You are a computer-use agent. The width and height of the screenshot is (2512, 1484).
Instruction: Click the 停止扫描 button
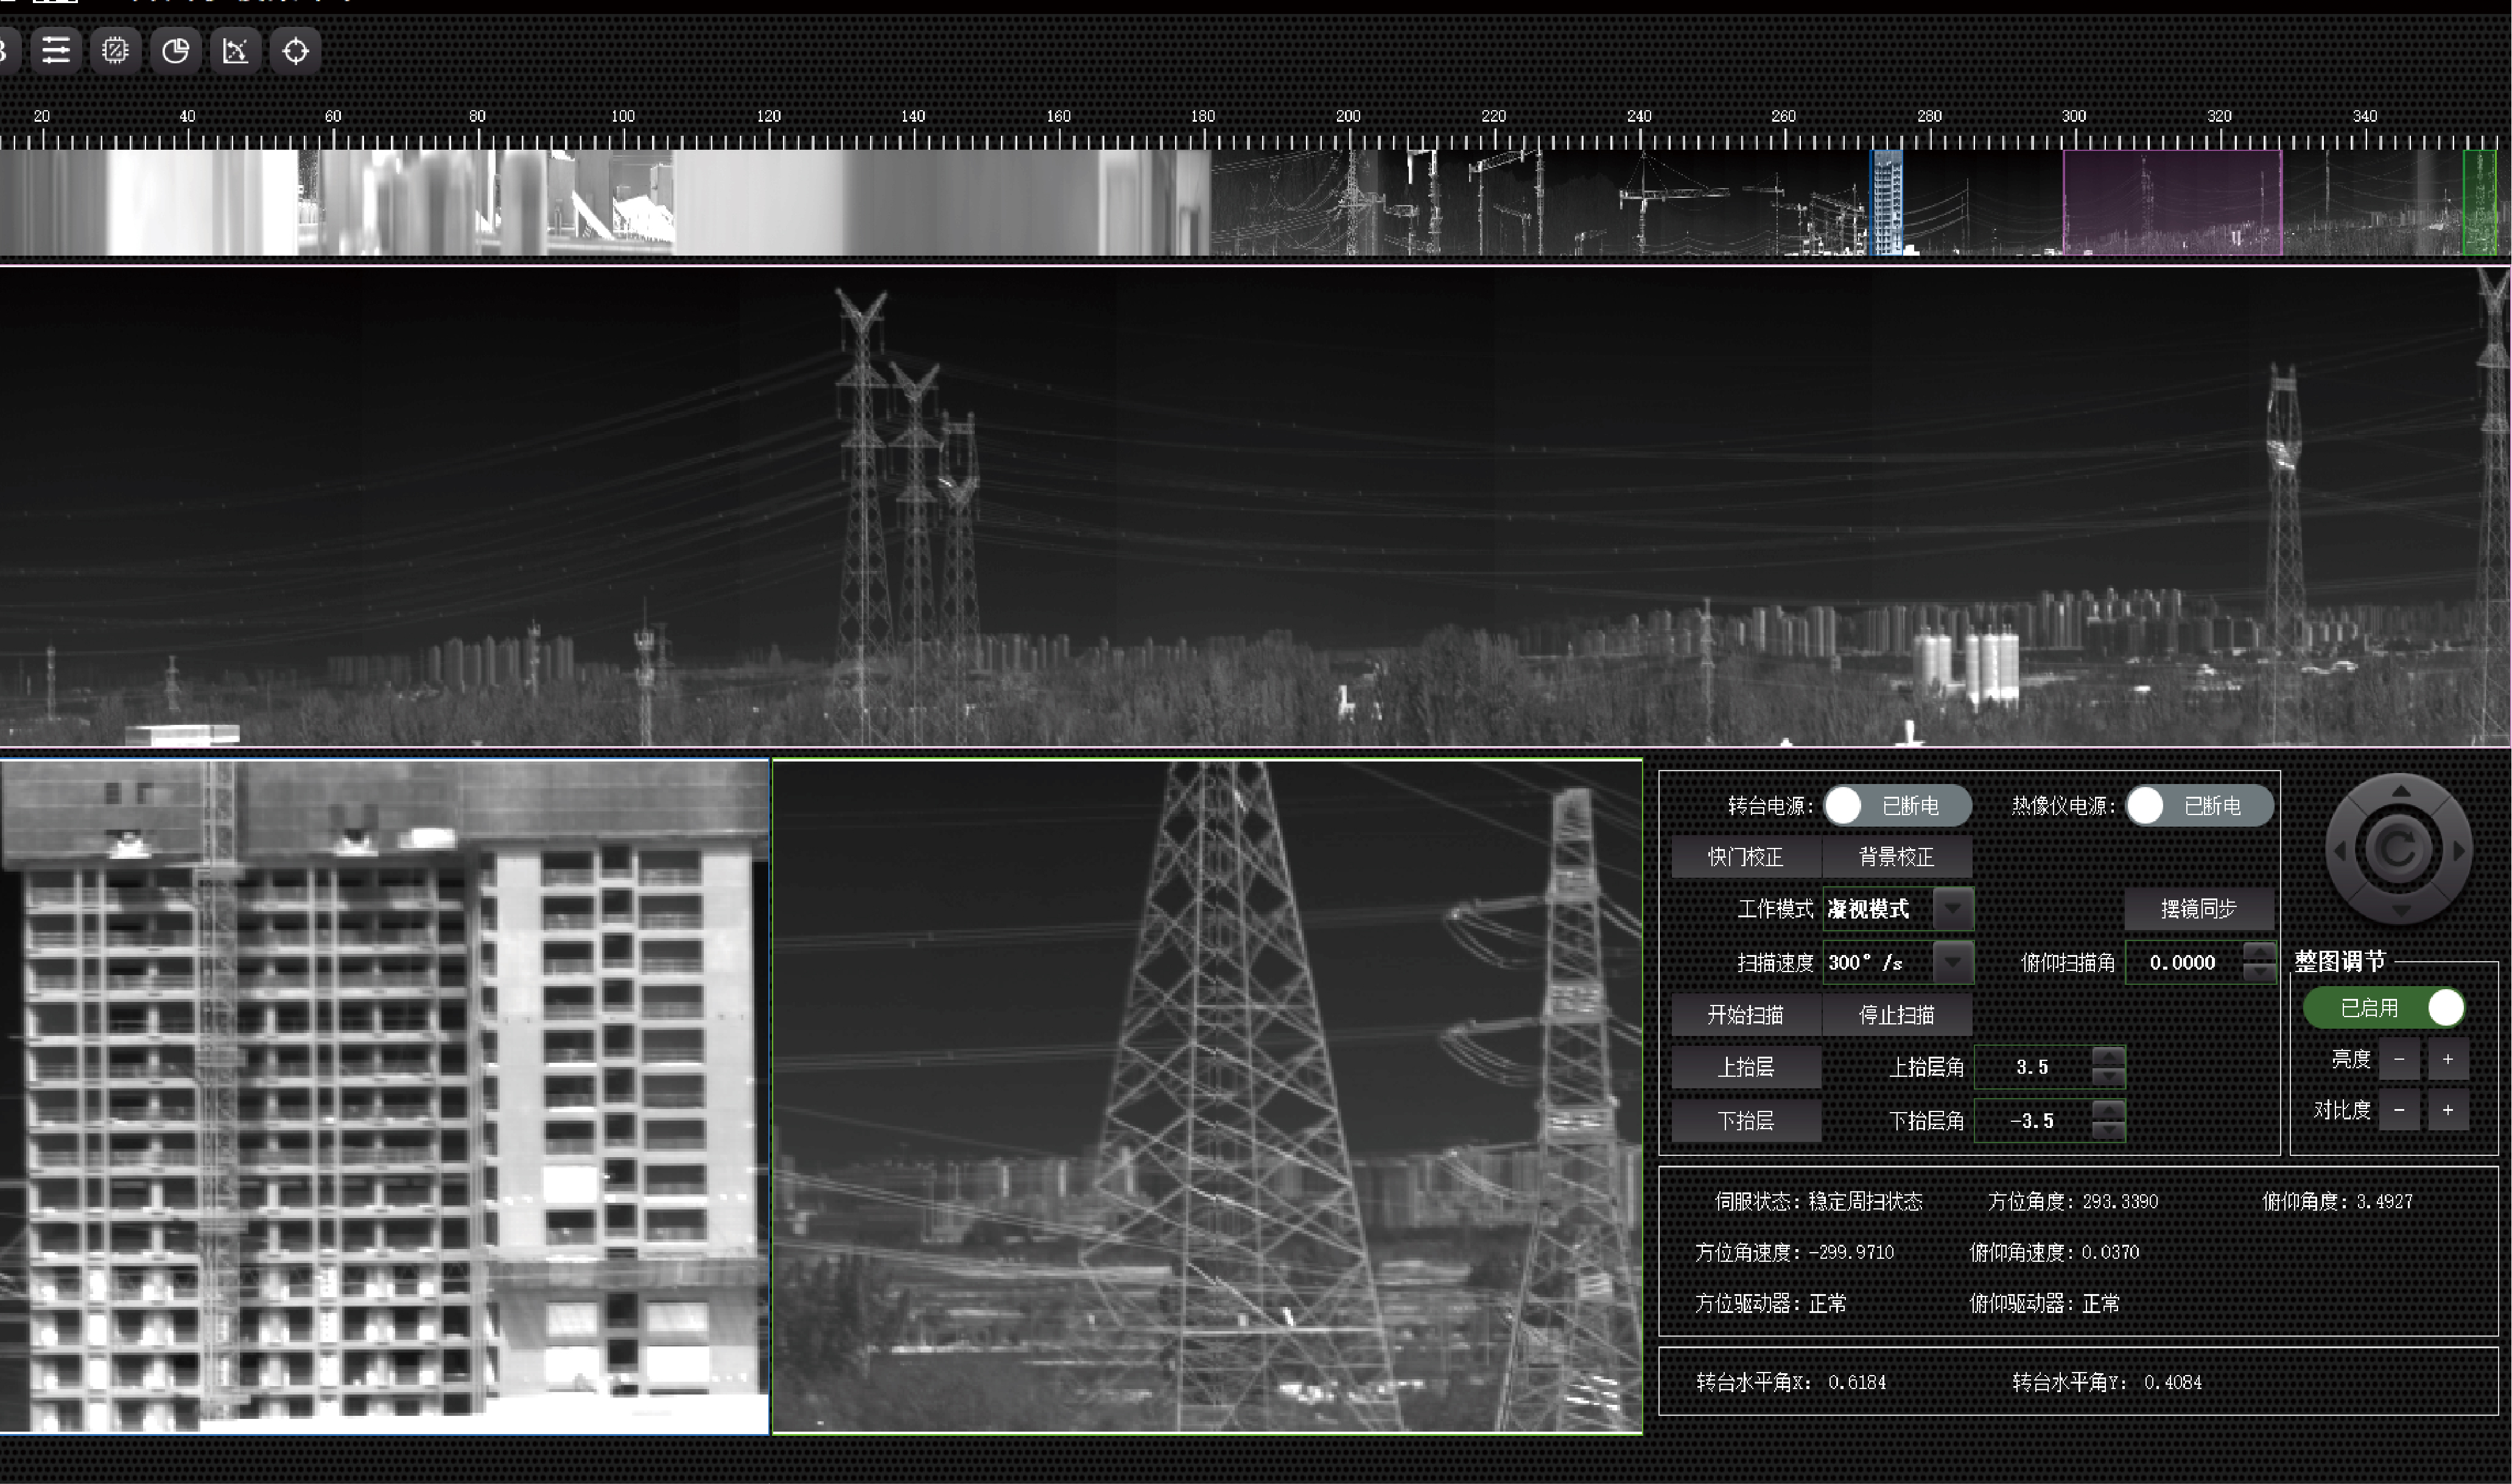coord(1896,1014)
